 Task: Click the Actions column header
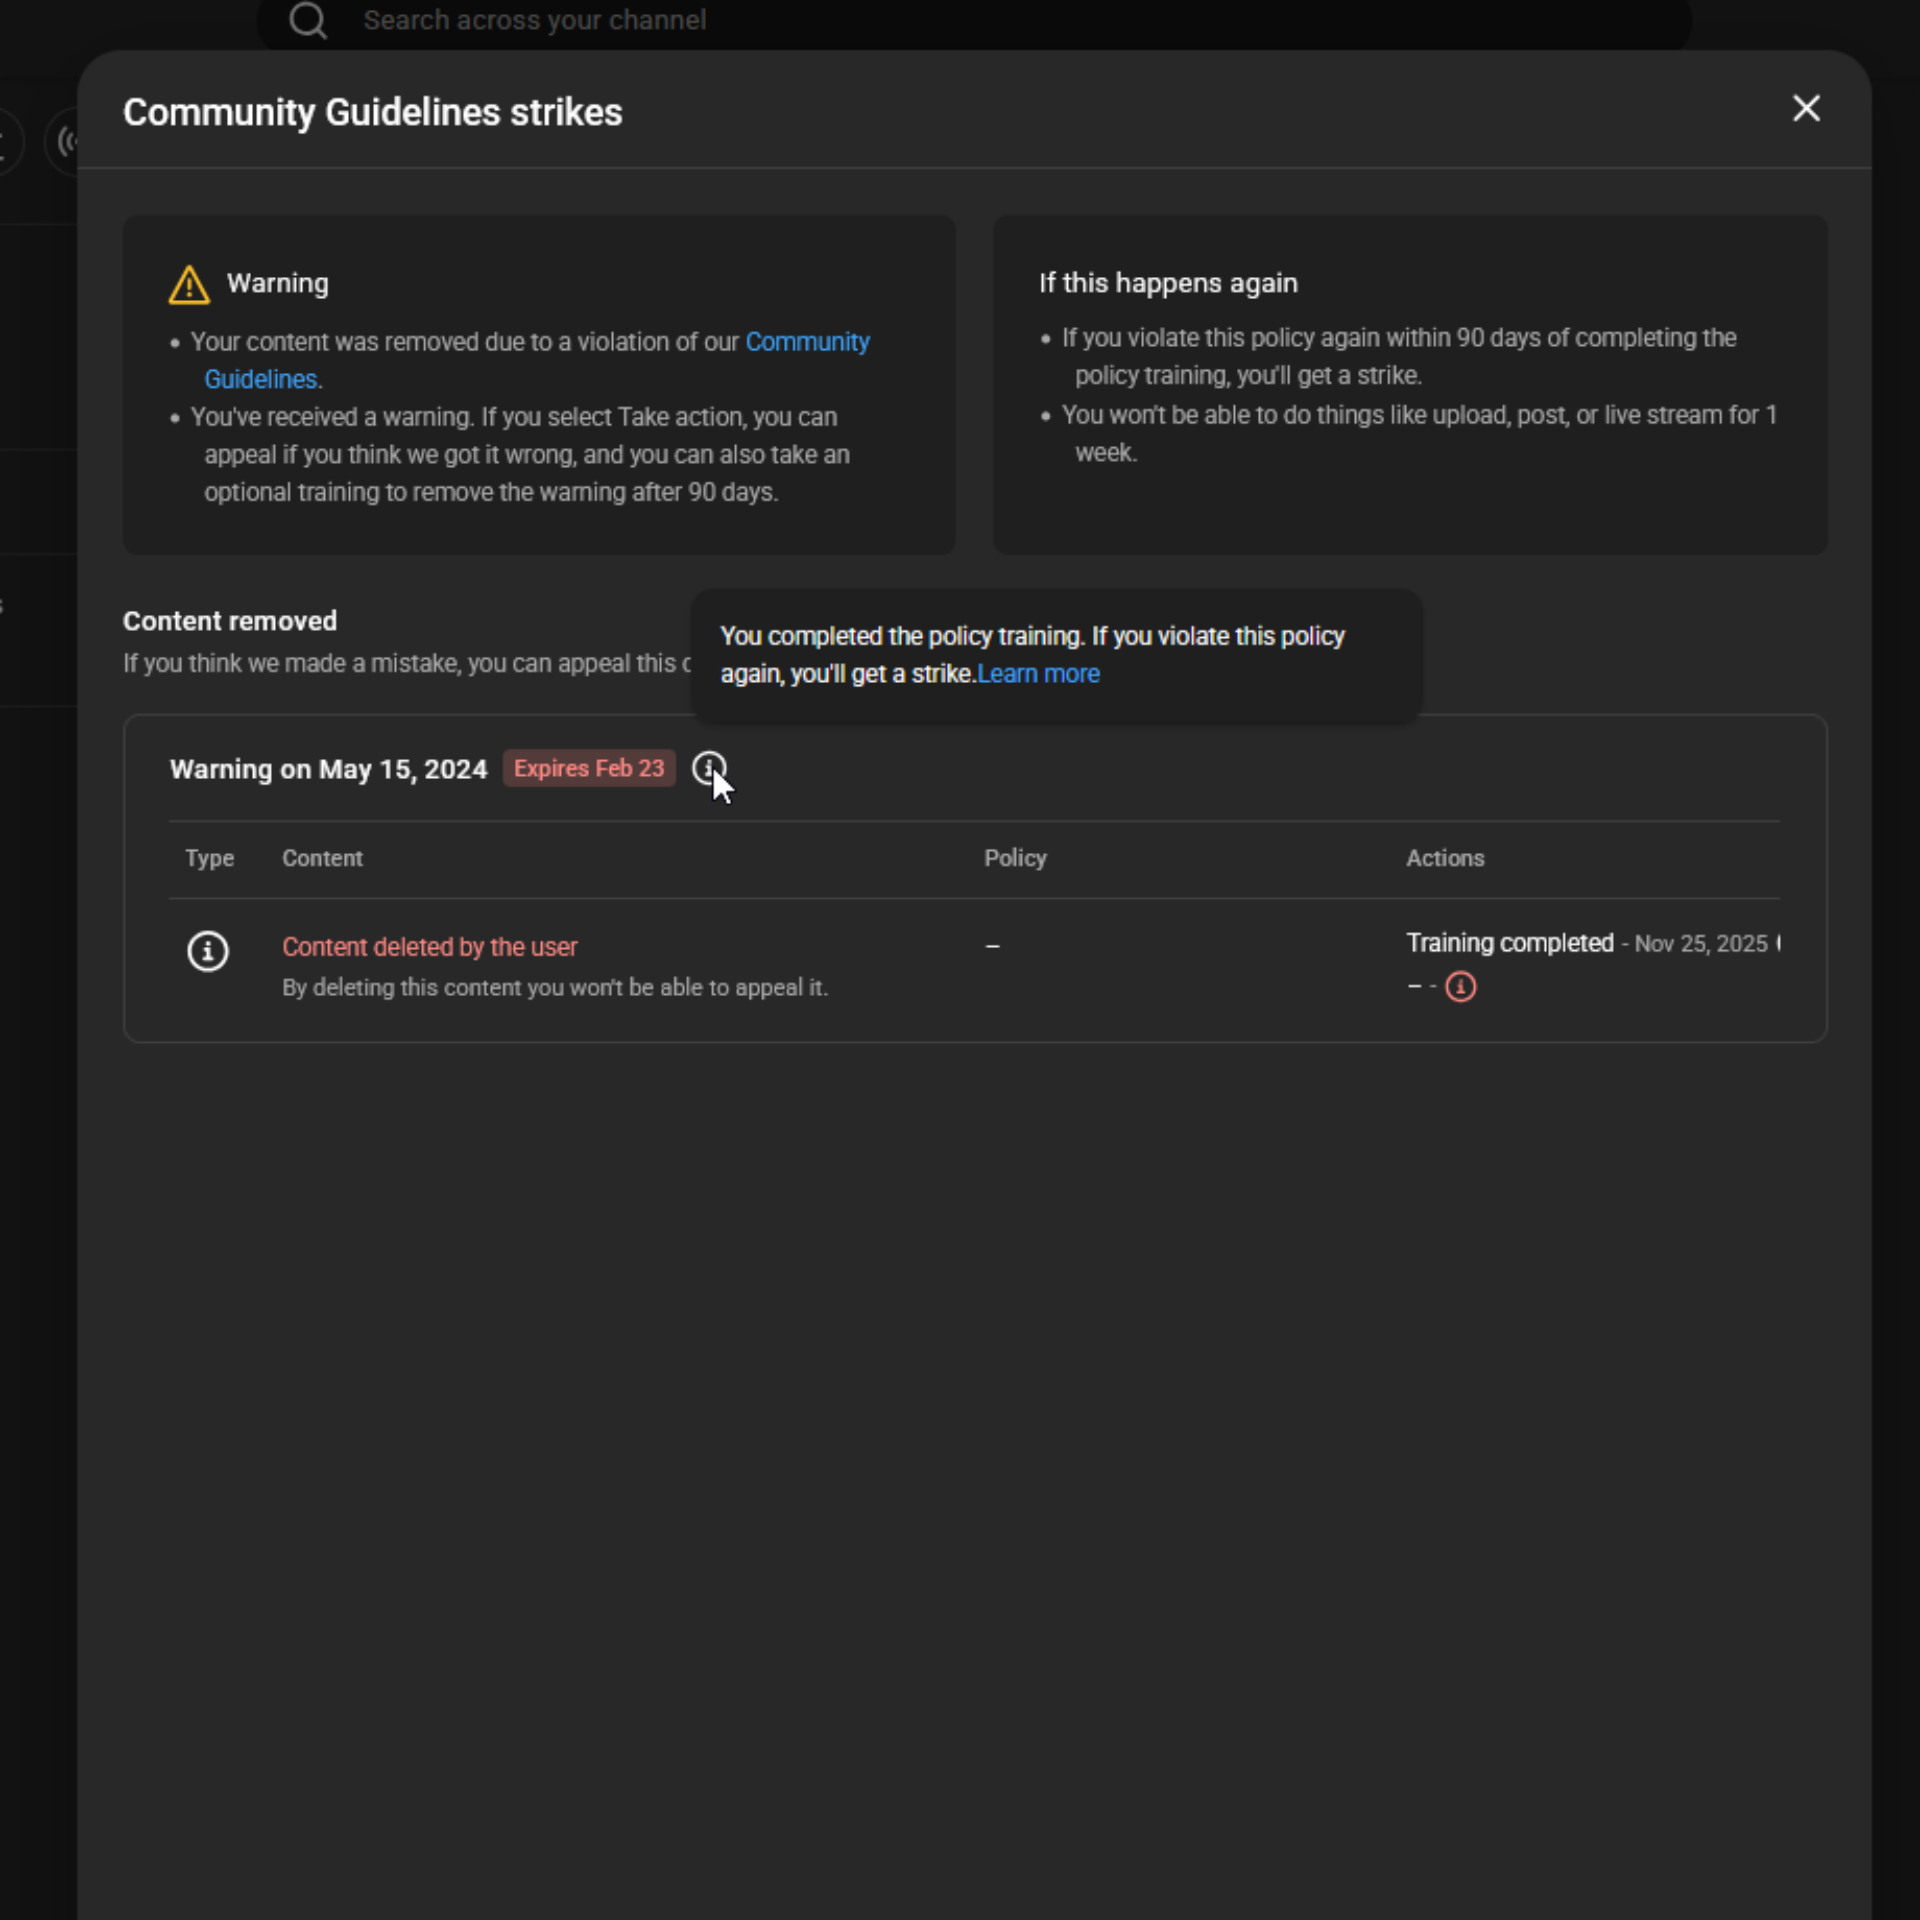[x=1444, y=858]
